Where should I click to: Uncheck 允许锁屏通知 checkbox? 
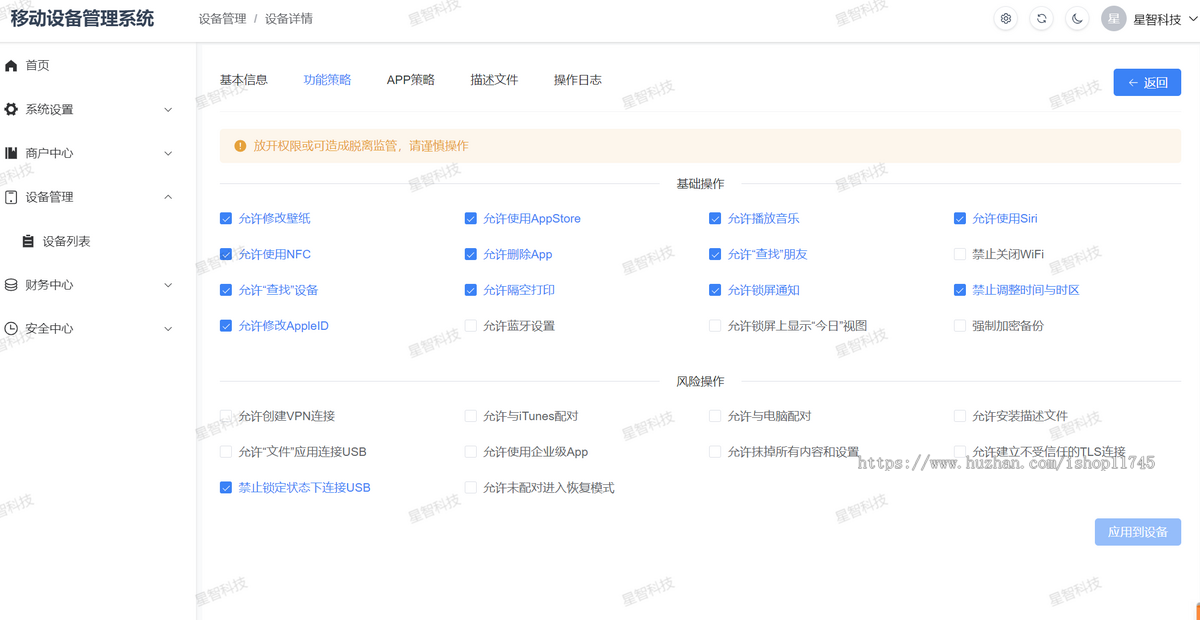point(715,290)
